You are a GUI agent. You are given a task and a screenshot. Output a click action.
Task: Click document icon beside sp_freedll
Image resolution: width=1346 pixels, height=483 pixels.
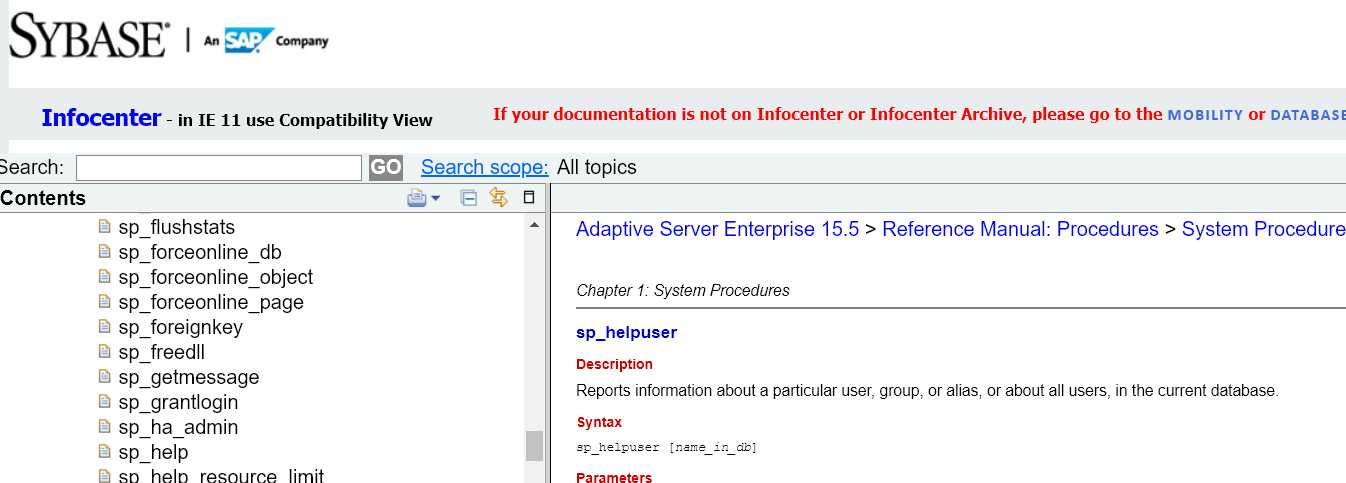[105, 352]
